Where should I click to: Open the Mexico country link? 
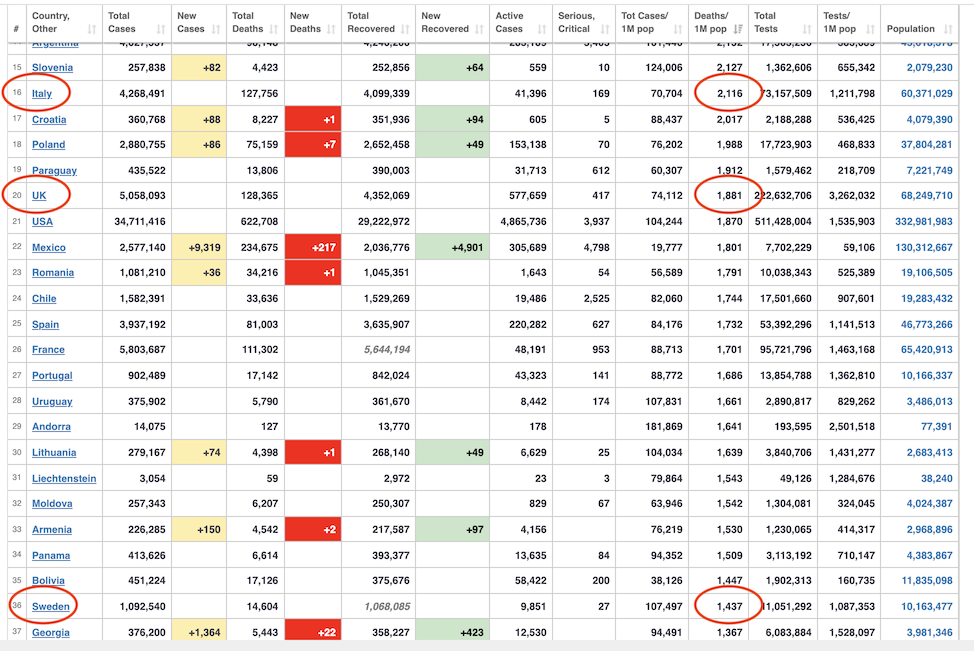(48, 248)
